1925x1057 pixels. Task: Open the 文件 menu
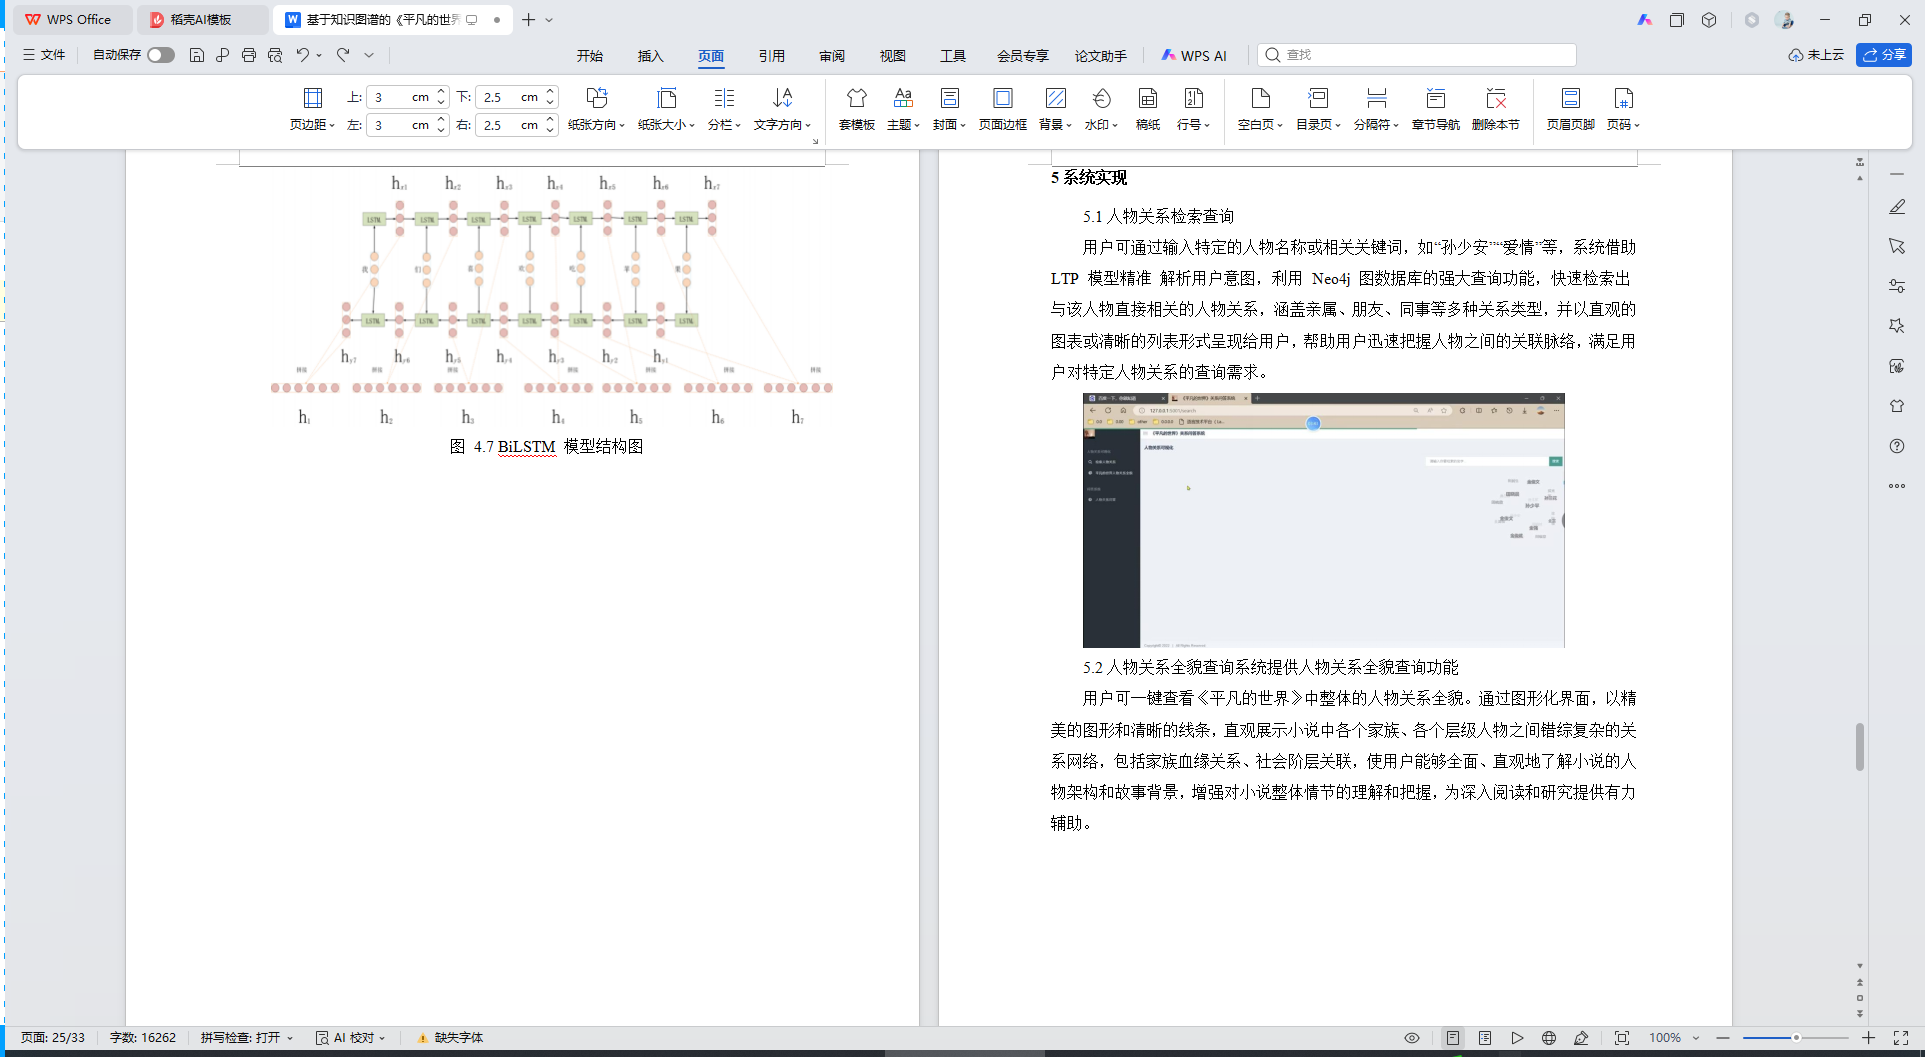pyautogui.click(x=44, y=55)
